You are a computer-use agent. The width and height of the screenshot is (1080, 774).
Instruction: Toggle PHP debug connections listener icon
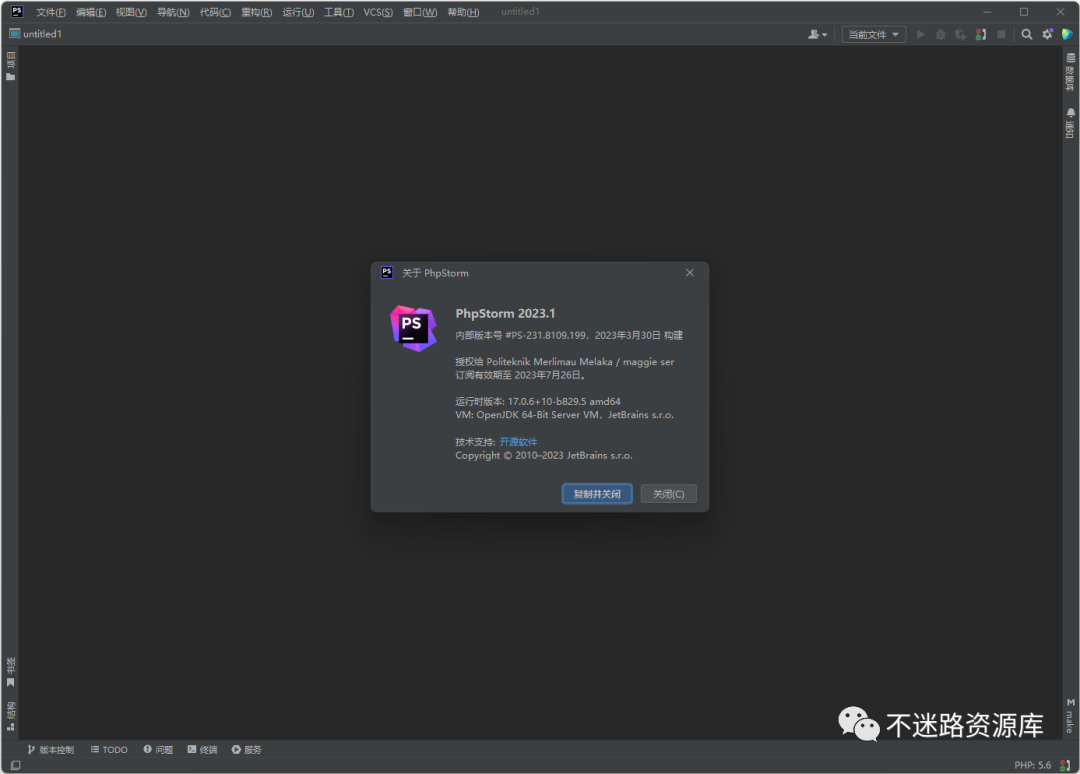(981, 34)
